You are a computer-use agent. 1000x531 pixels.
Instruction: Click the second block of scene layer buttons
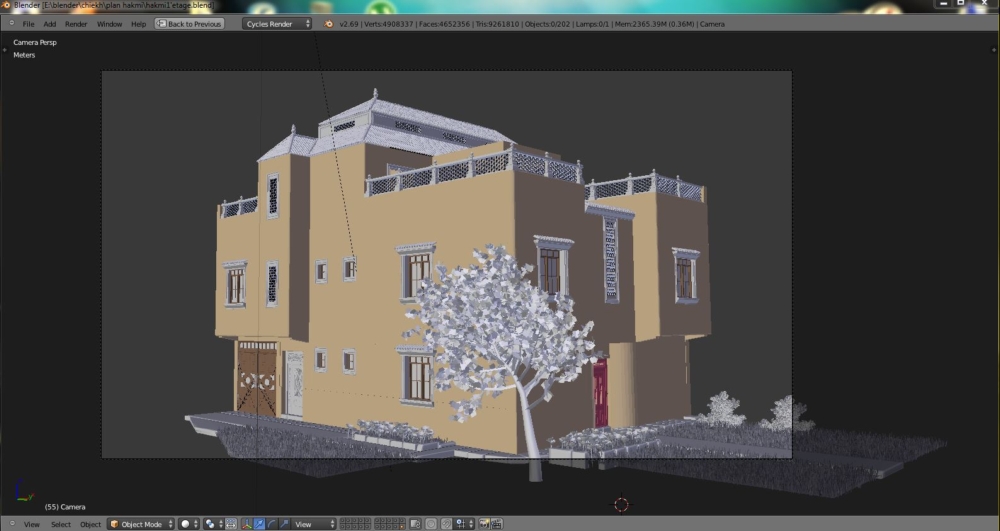[x=389, y=524]
